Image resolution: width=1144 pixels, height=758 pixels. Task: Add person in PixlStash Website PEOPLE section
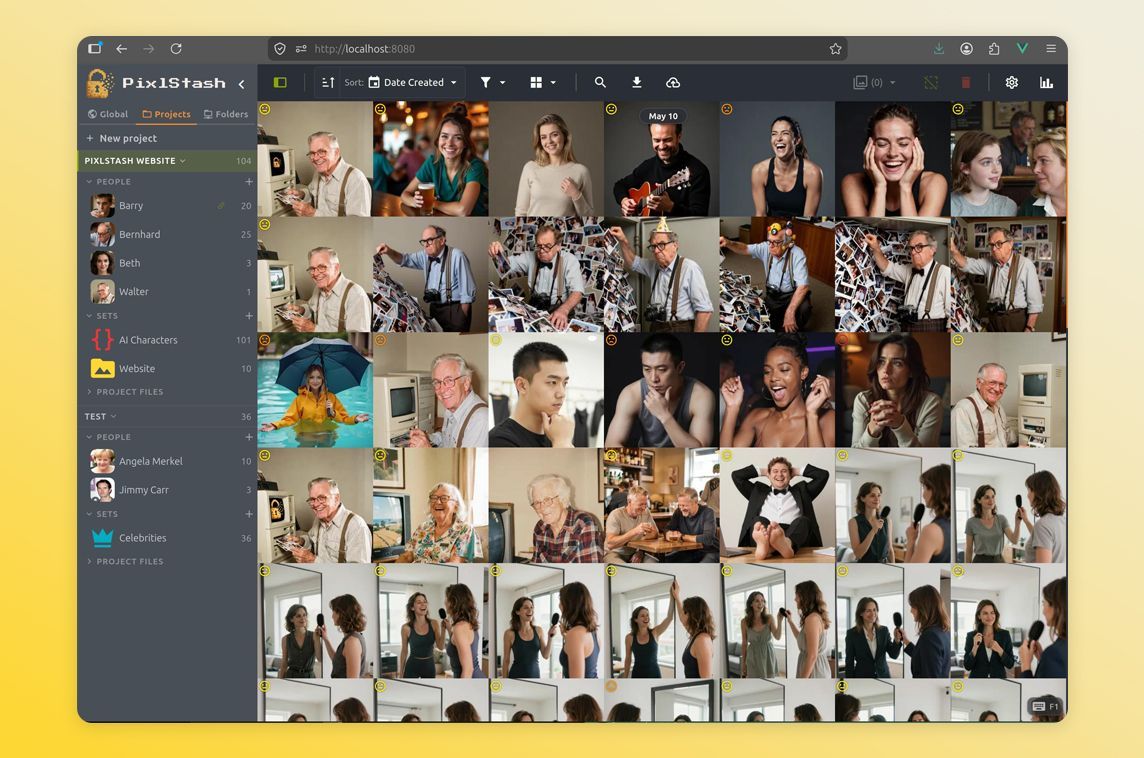(249, 182)
